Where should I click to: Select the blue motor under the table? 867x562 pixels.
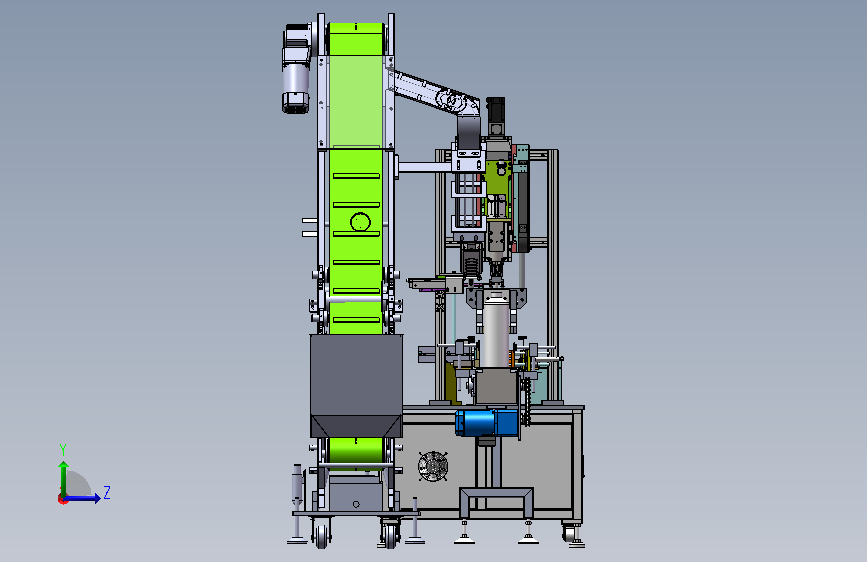pos(487,423)
